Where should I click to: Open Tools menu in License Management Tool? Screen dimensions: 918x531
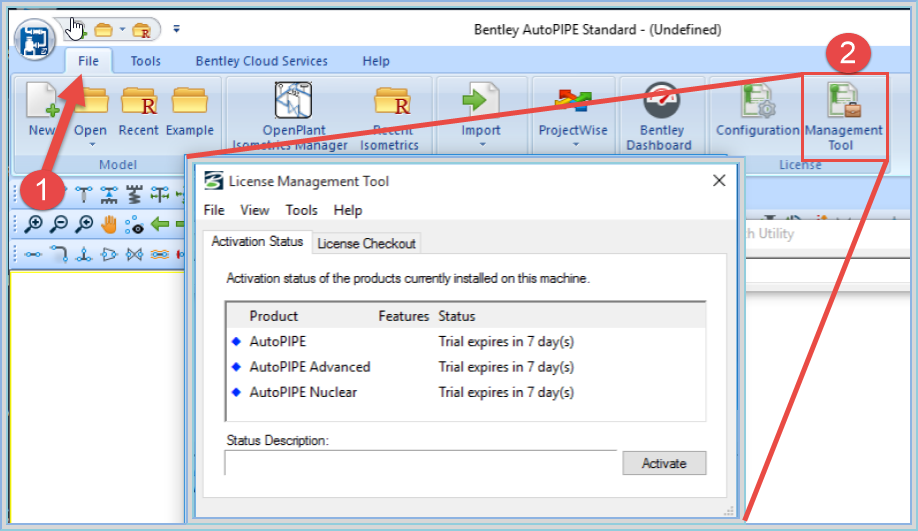click(x=302, y=210)
